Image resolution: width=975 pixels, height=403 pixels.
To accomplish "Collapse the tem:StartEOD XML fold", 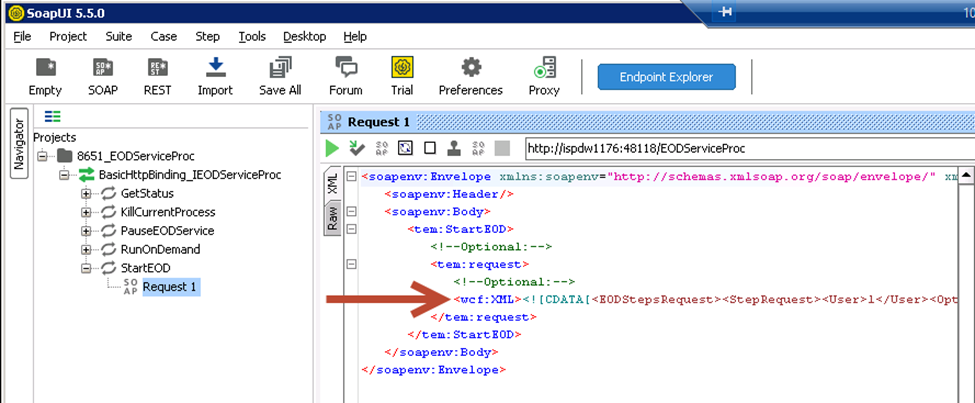I will [351, 229].
